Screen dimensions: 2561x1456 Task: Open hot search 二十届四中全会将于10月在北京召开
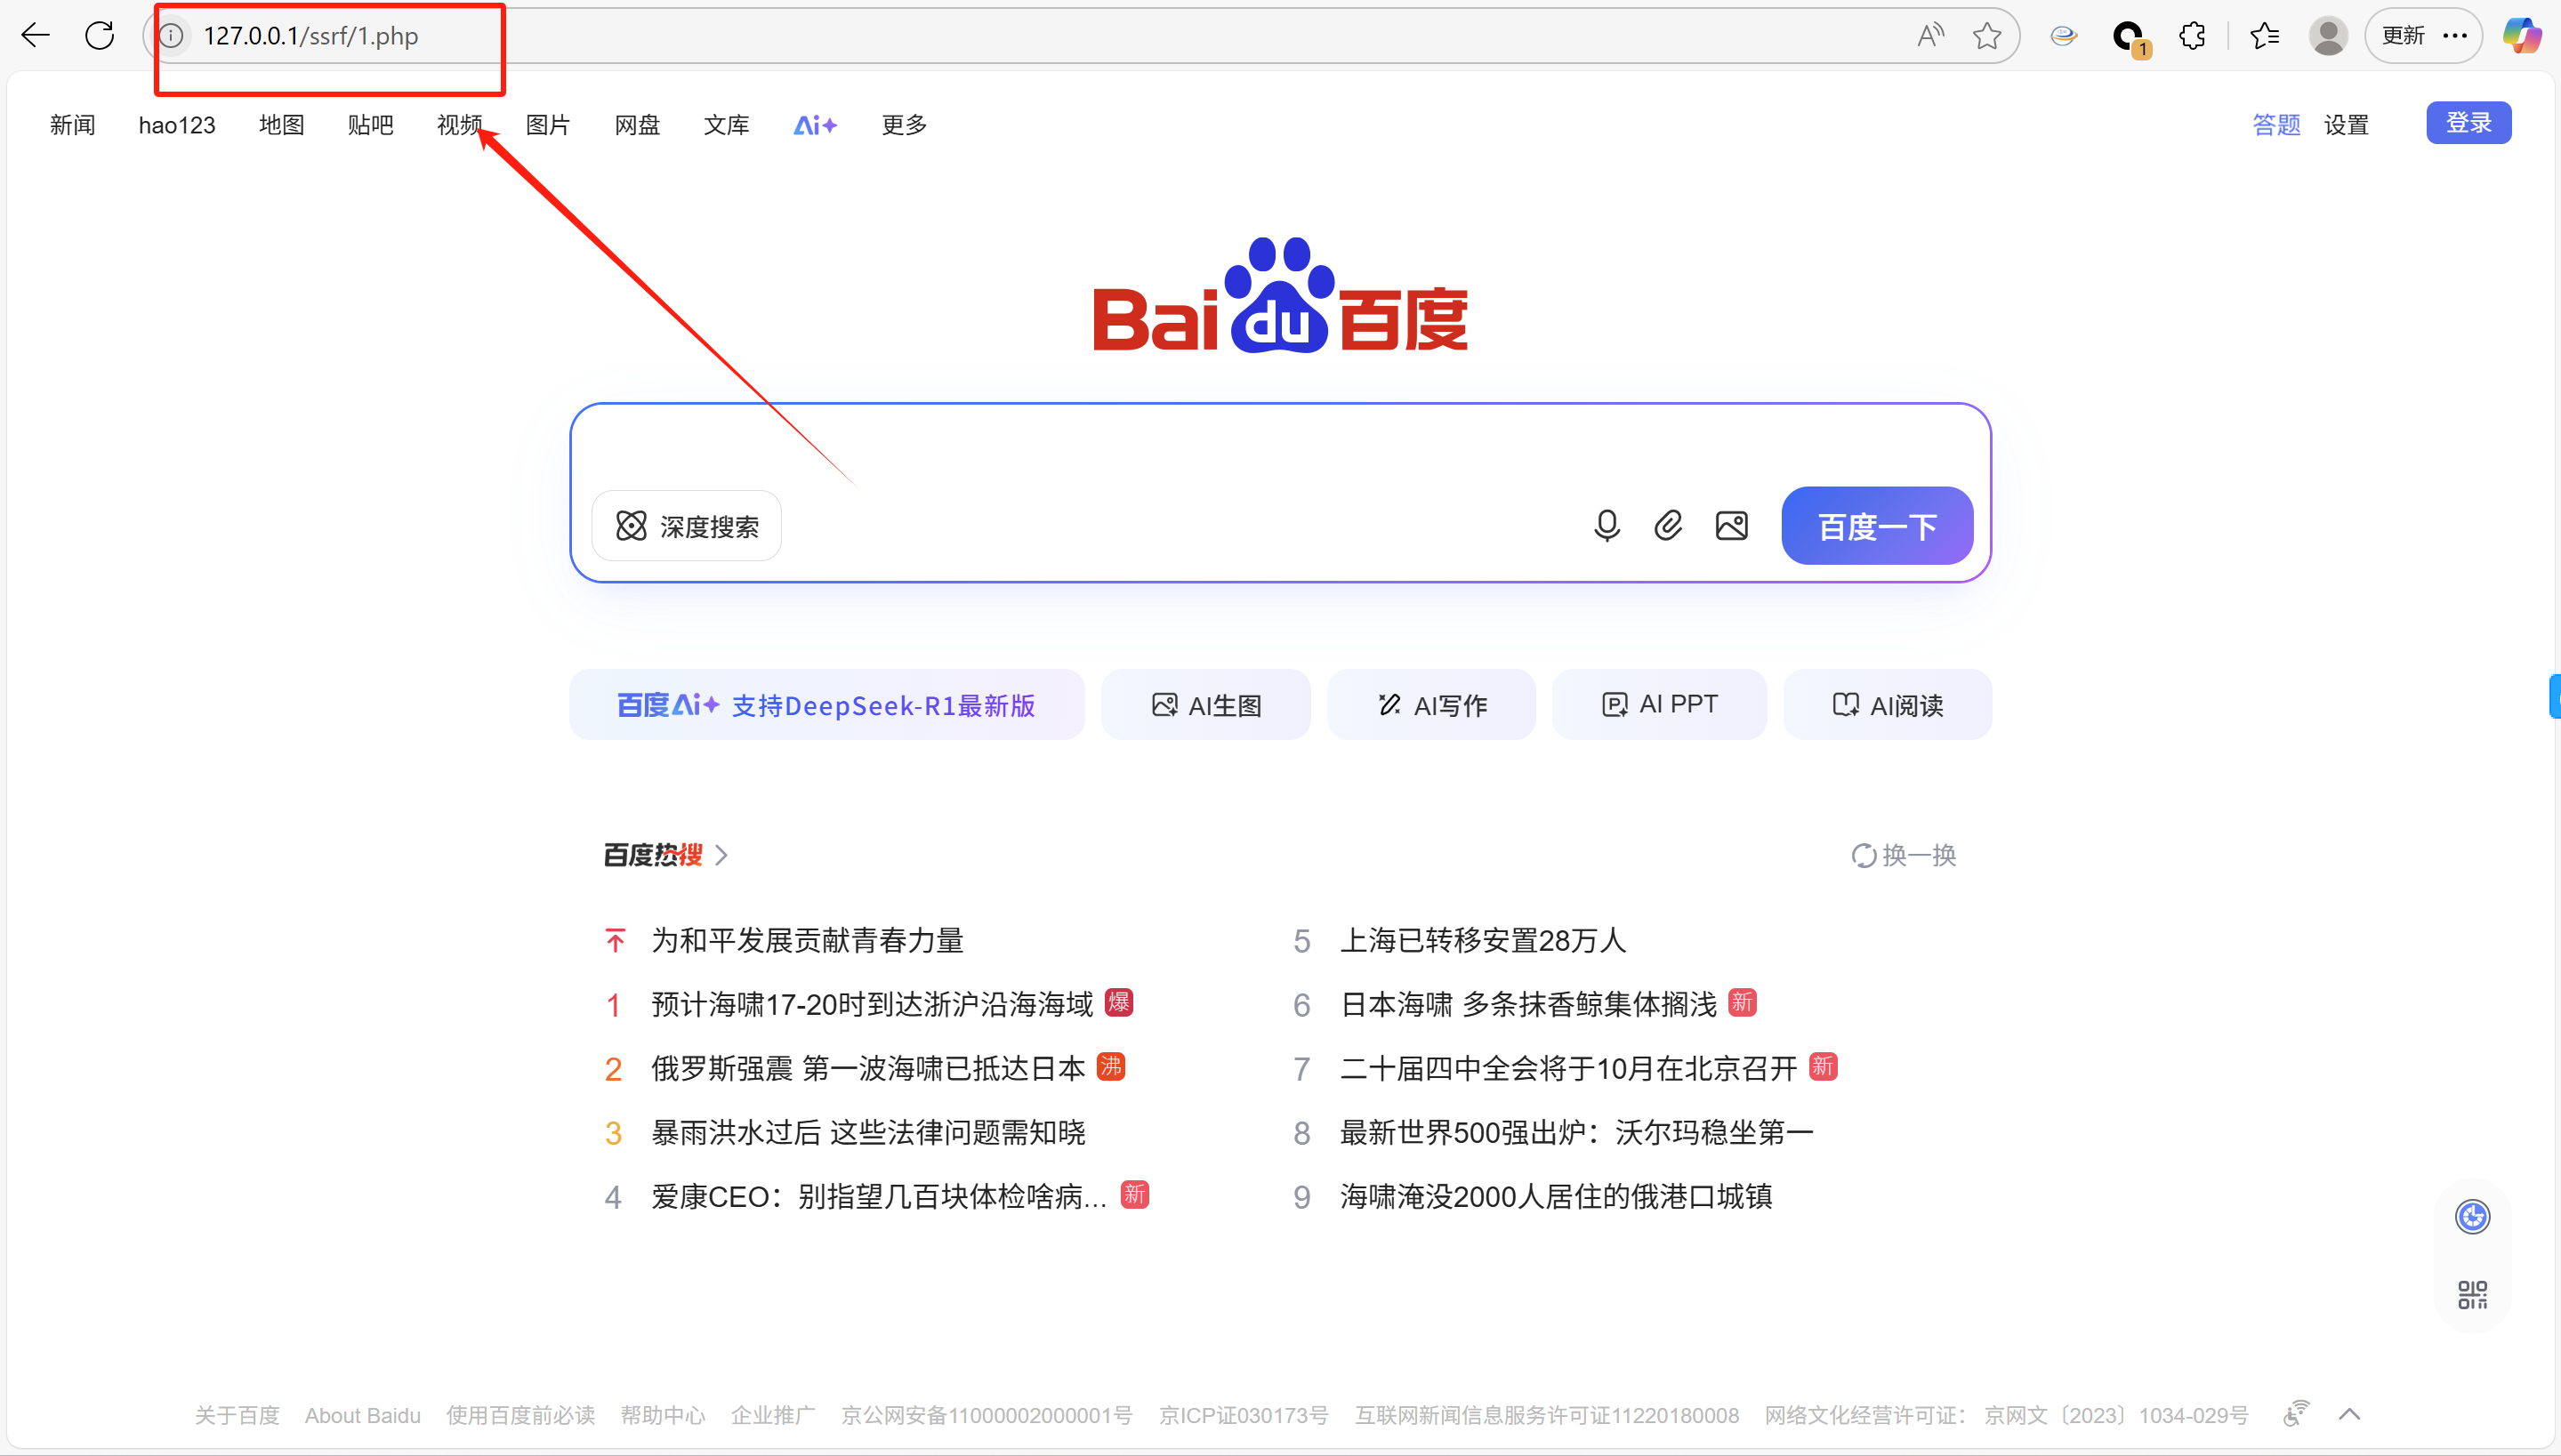tap(1569, 1069)
